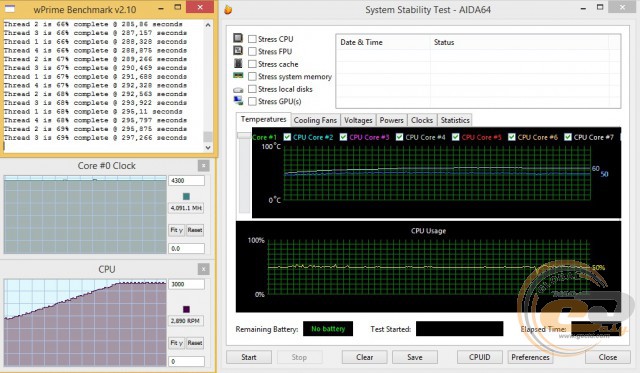Click the monitor icon beside Stress GPU(s)
This screenshot has height=373, width=640.
(238, 100)
